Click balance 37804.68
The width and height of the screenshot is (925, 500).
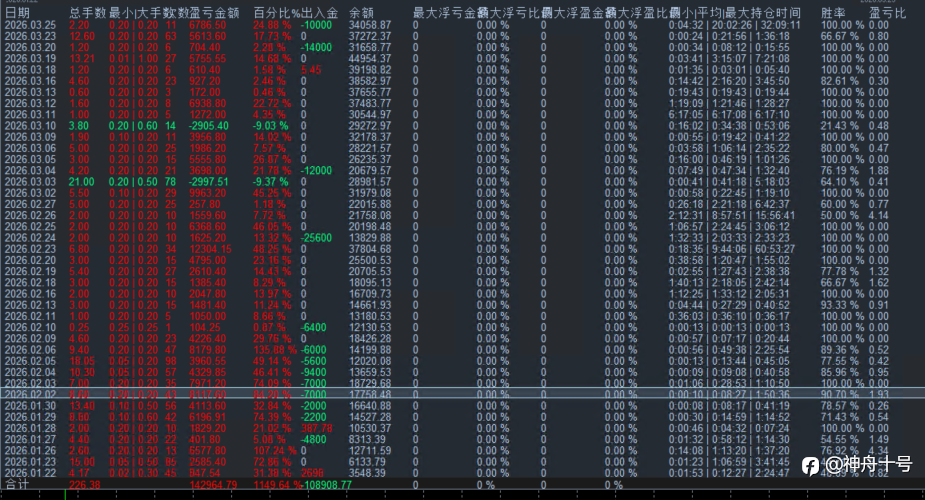tap(369, 249)
